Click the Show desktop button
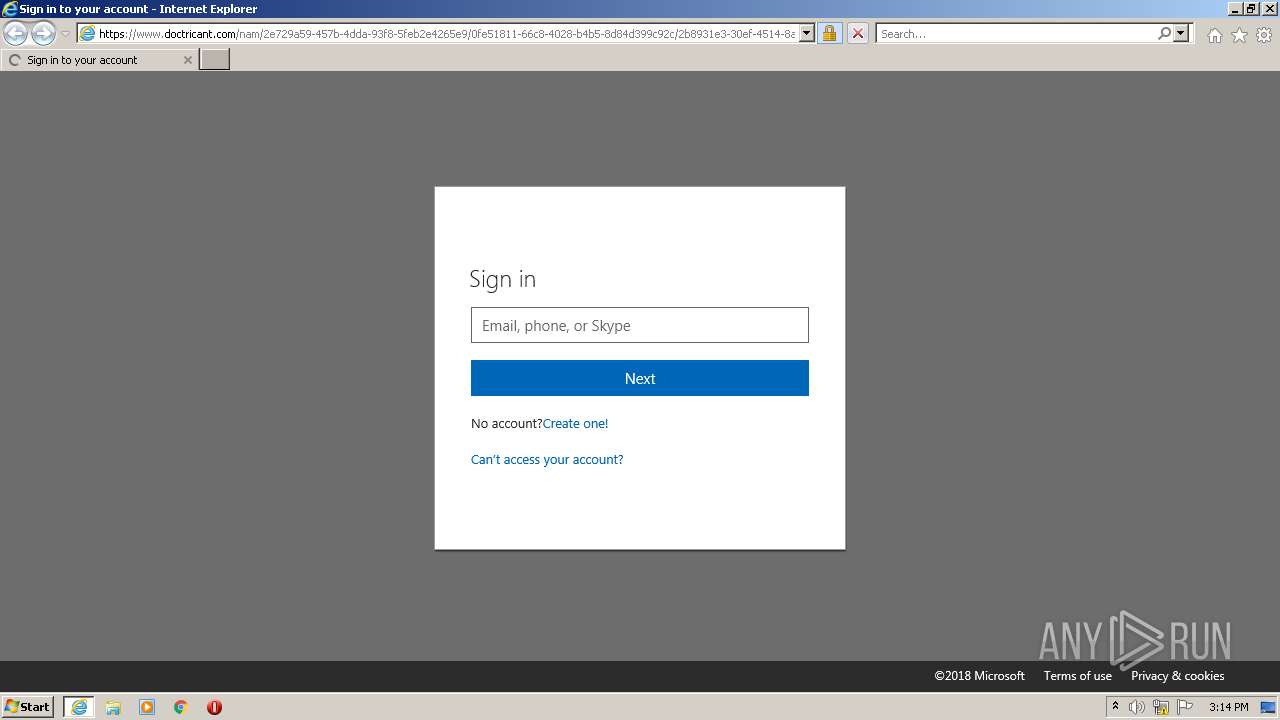Screen dimensions: 1280x720 [1268, 707]
